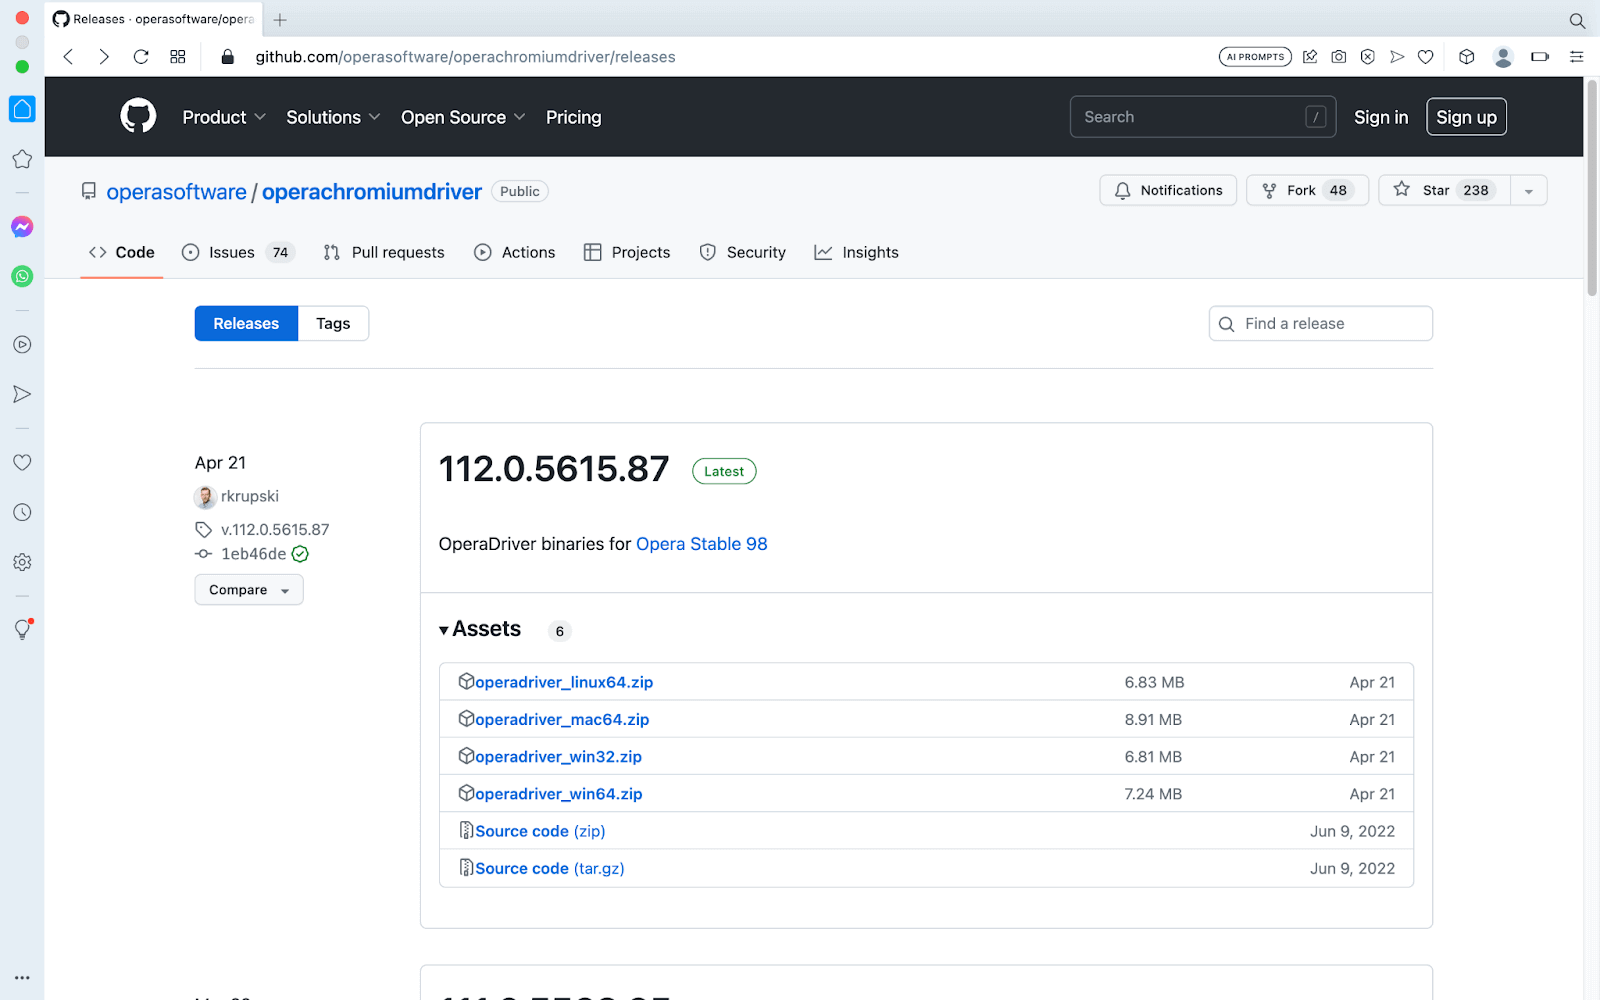1600x1000 pixels.
Task: Open a new tab with plus button
Action: [x=280, y=20]
